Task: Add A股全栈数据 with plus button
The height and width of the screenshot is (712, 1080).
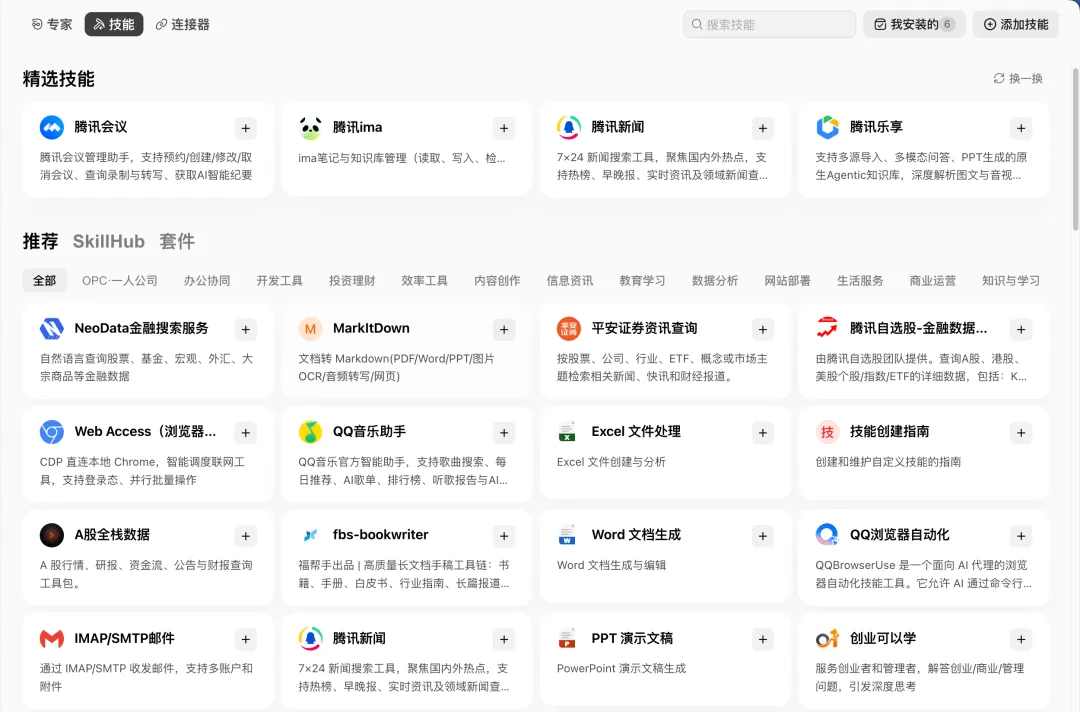Action: [246, 536]
